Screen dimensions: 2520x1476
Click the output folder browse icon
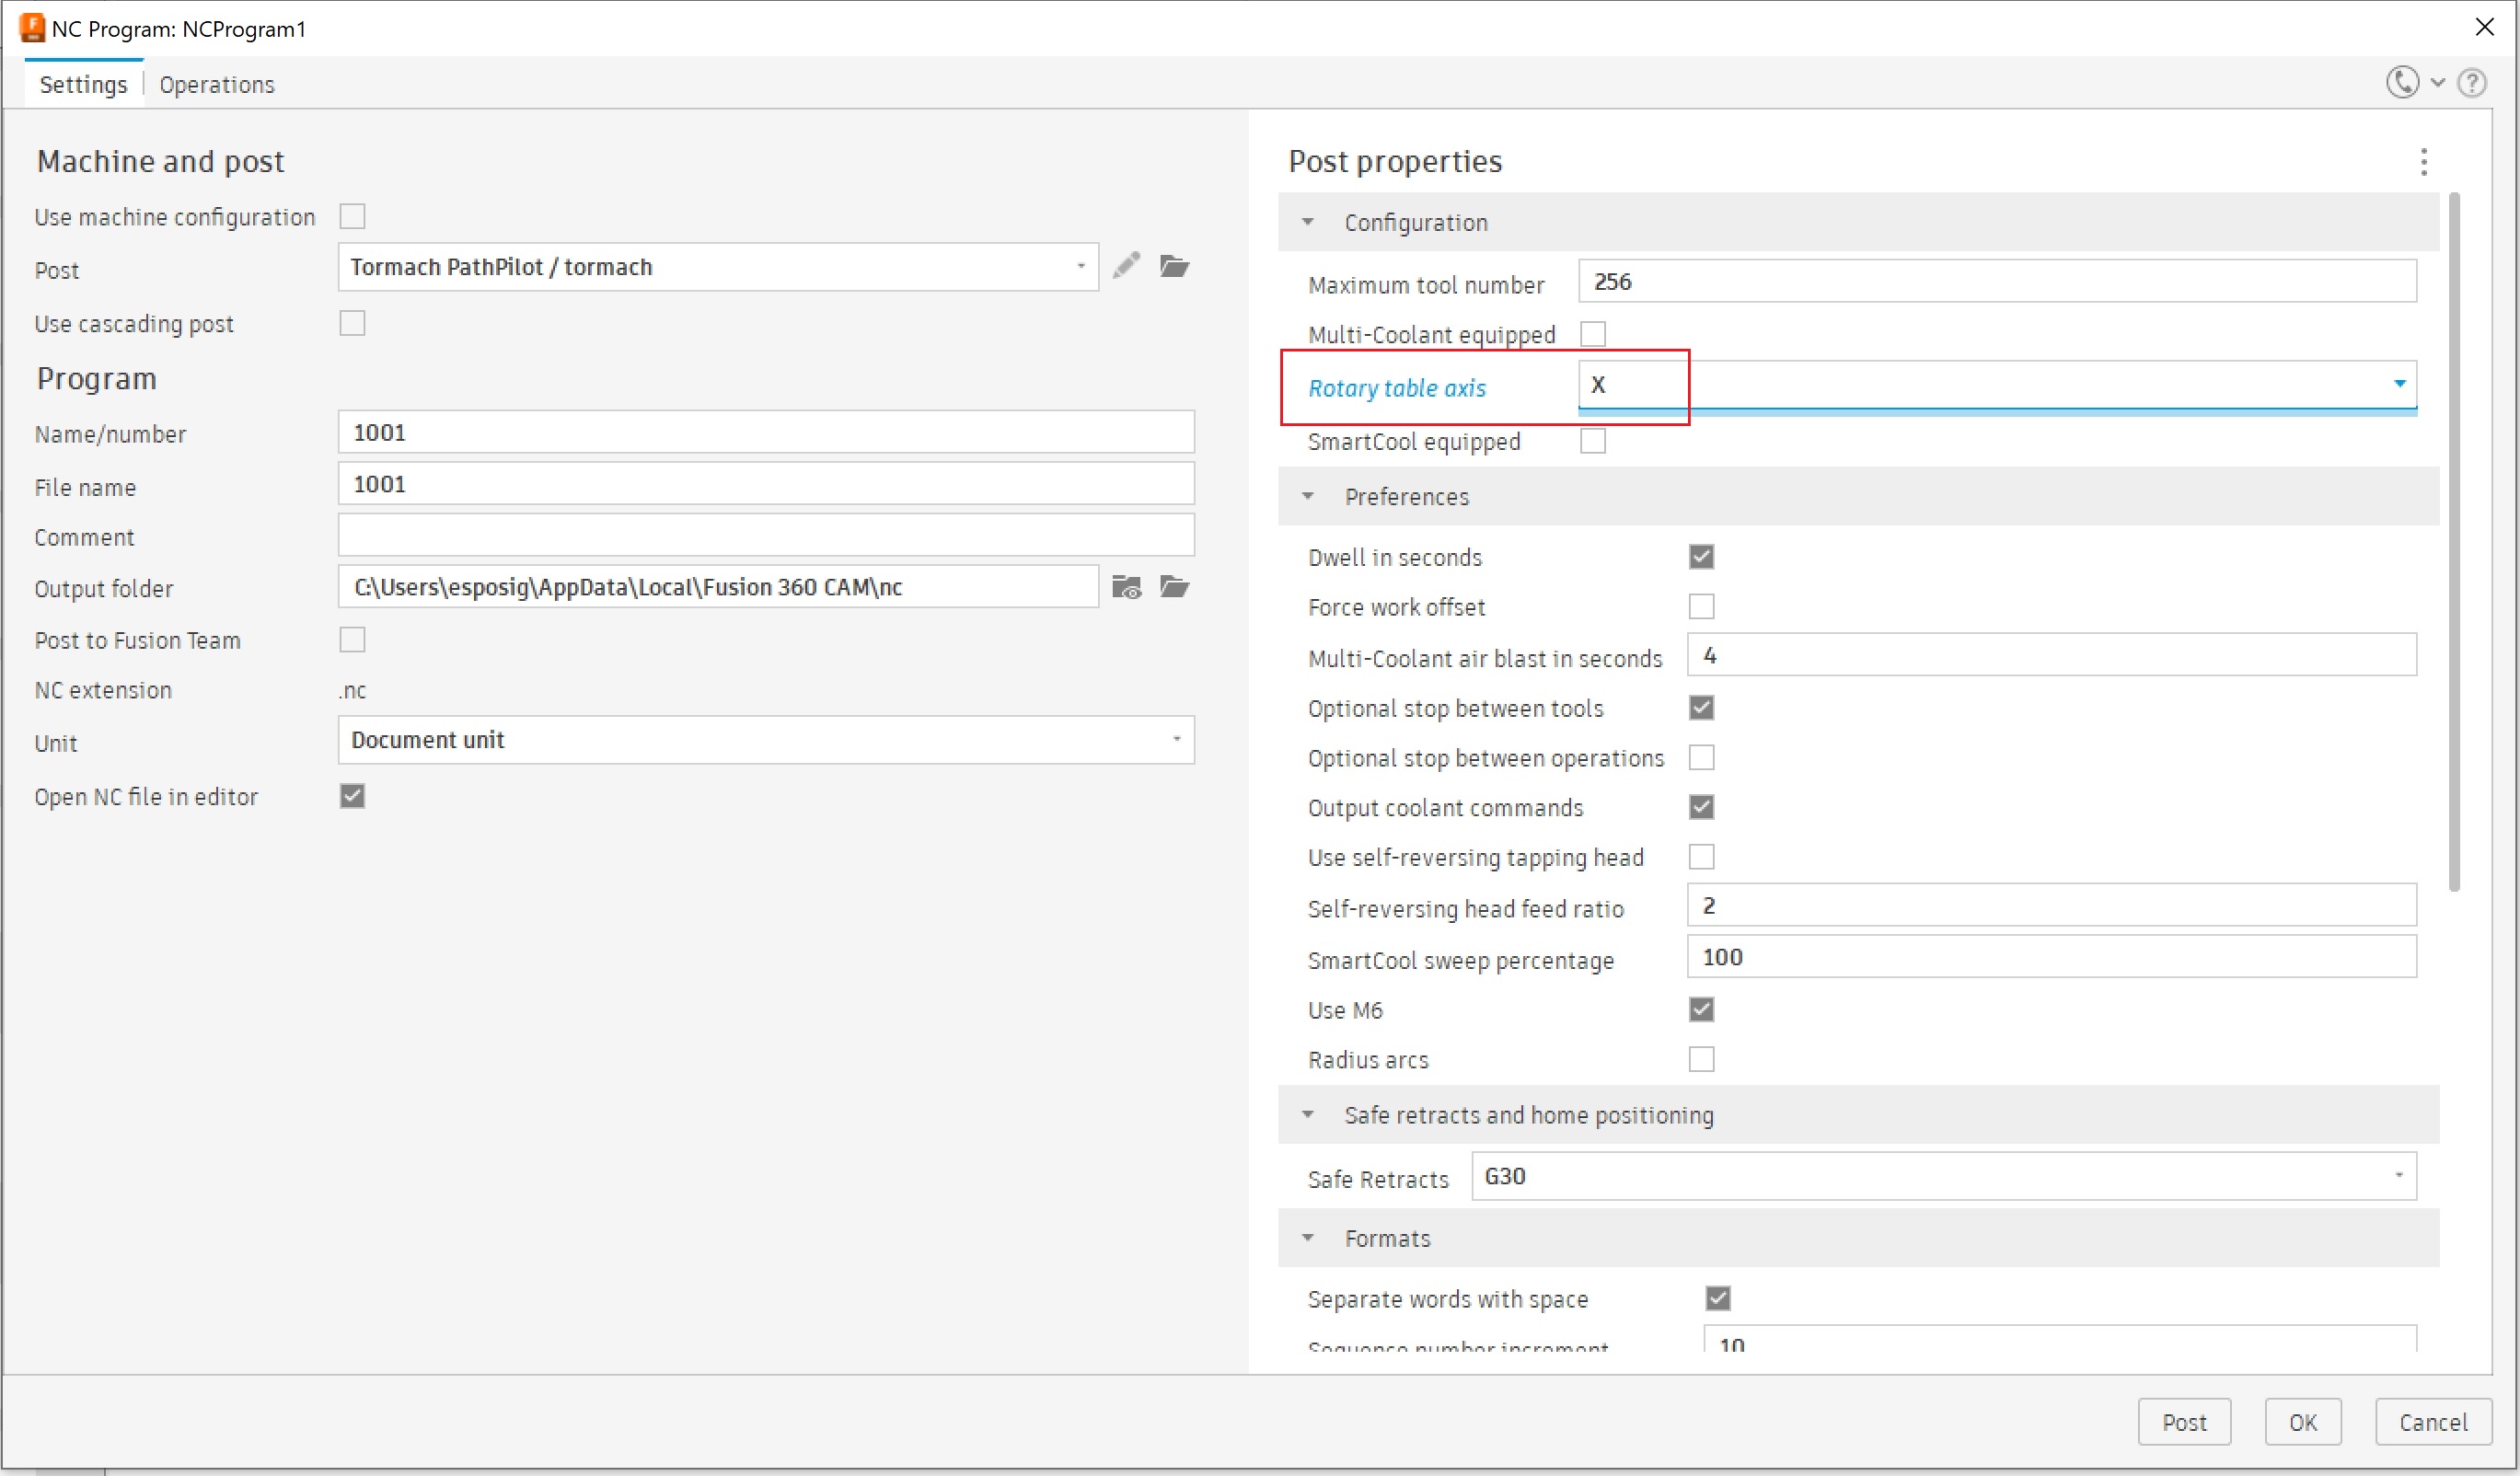(x=1173, y=585)
